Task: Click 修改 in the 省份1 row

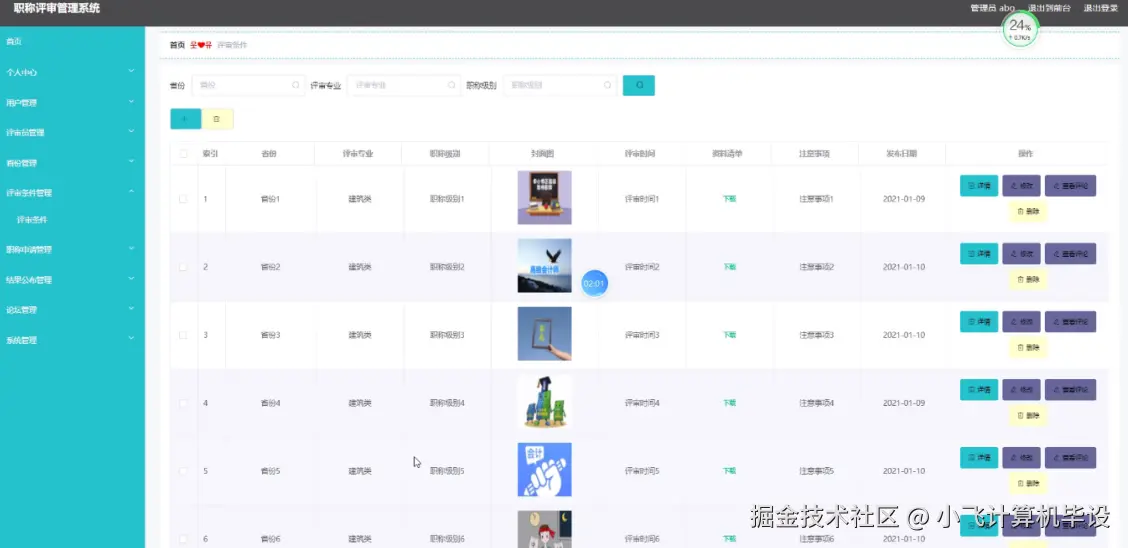Action: (1022, 186)
